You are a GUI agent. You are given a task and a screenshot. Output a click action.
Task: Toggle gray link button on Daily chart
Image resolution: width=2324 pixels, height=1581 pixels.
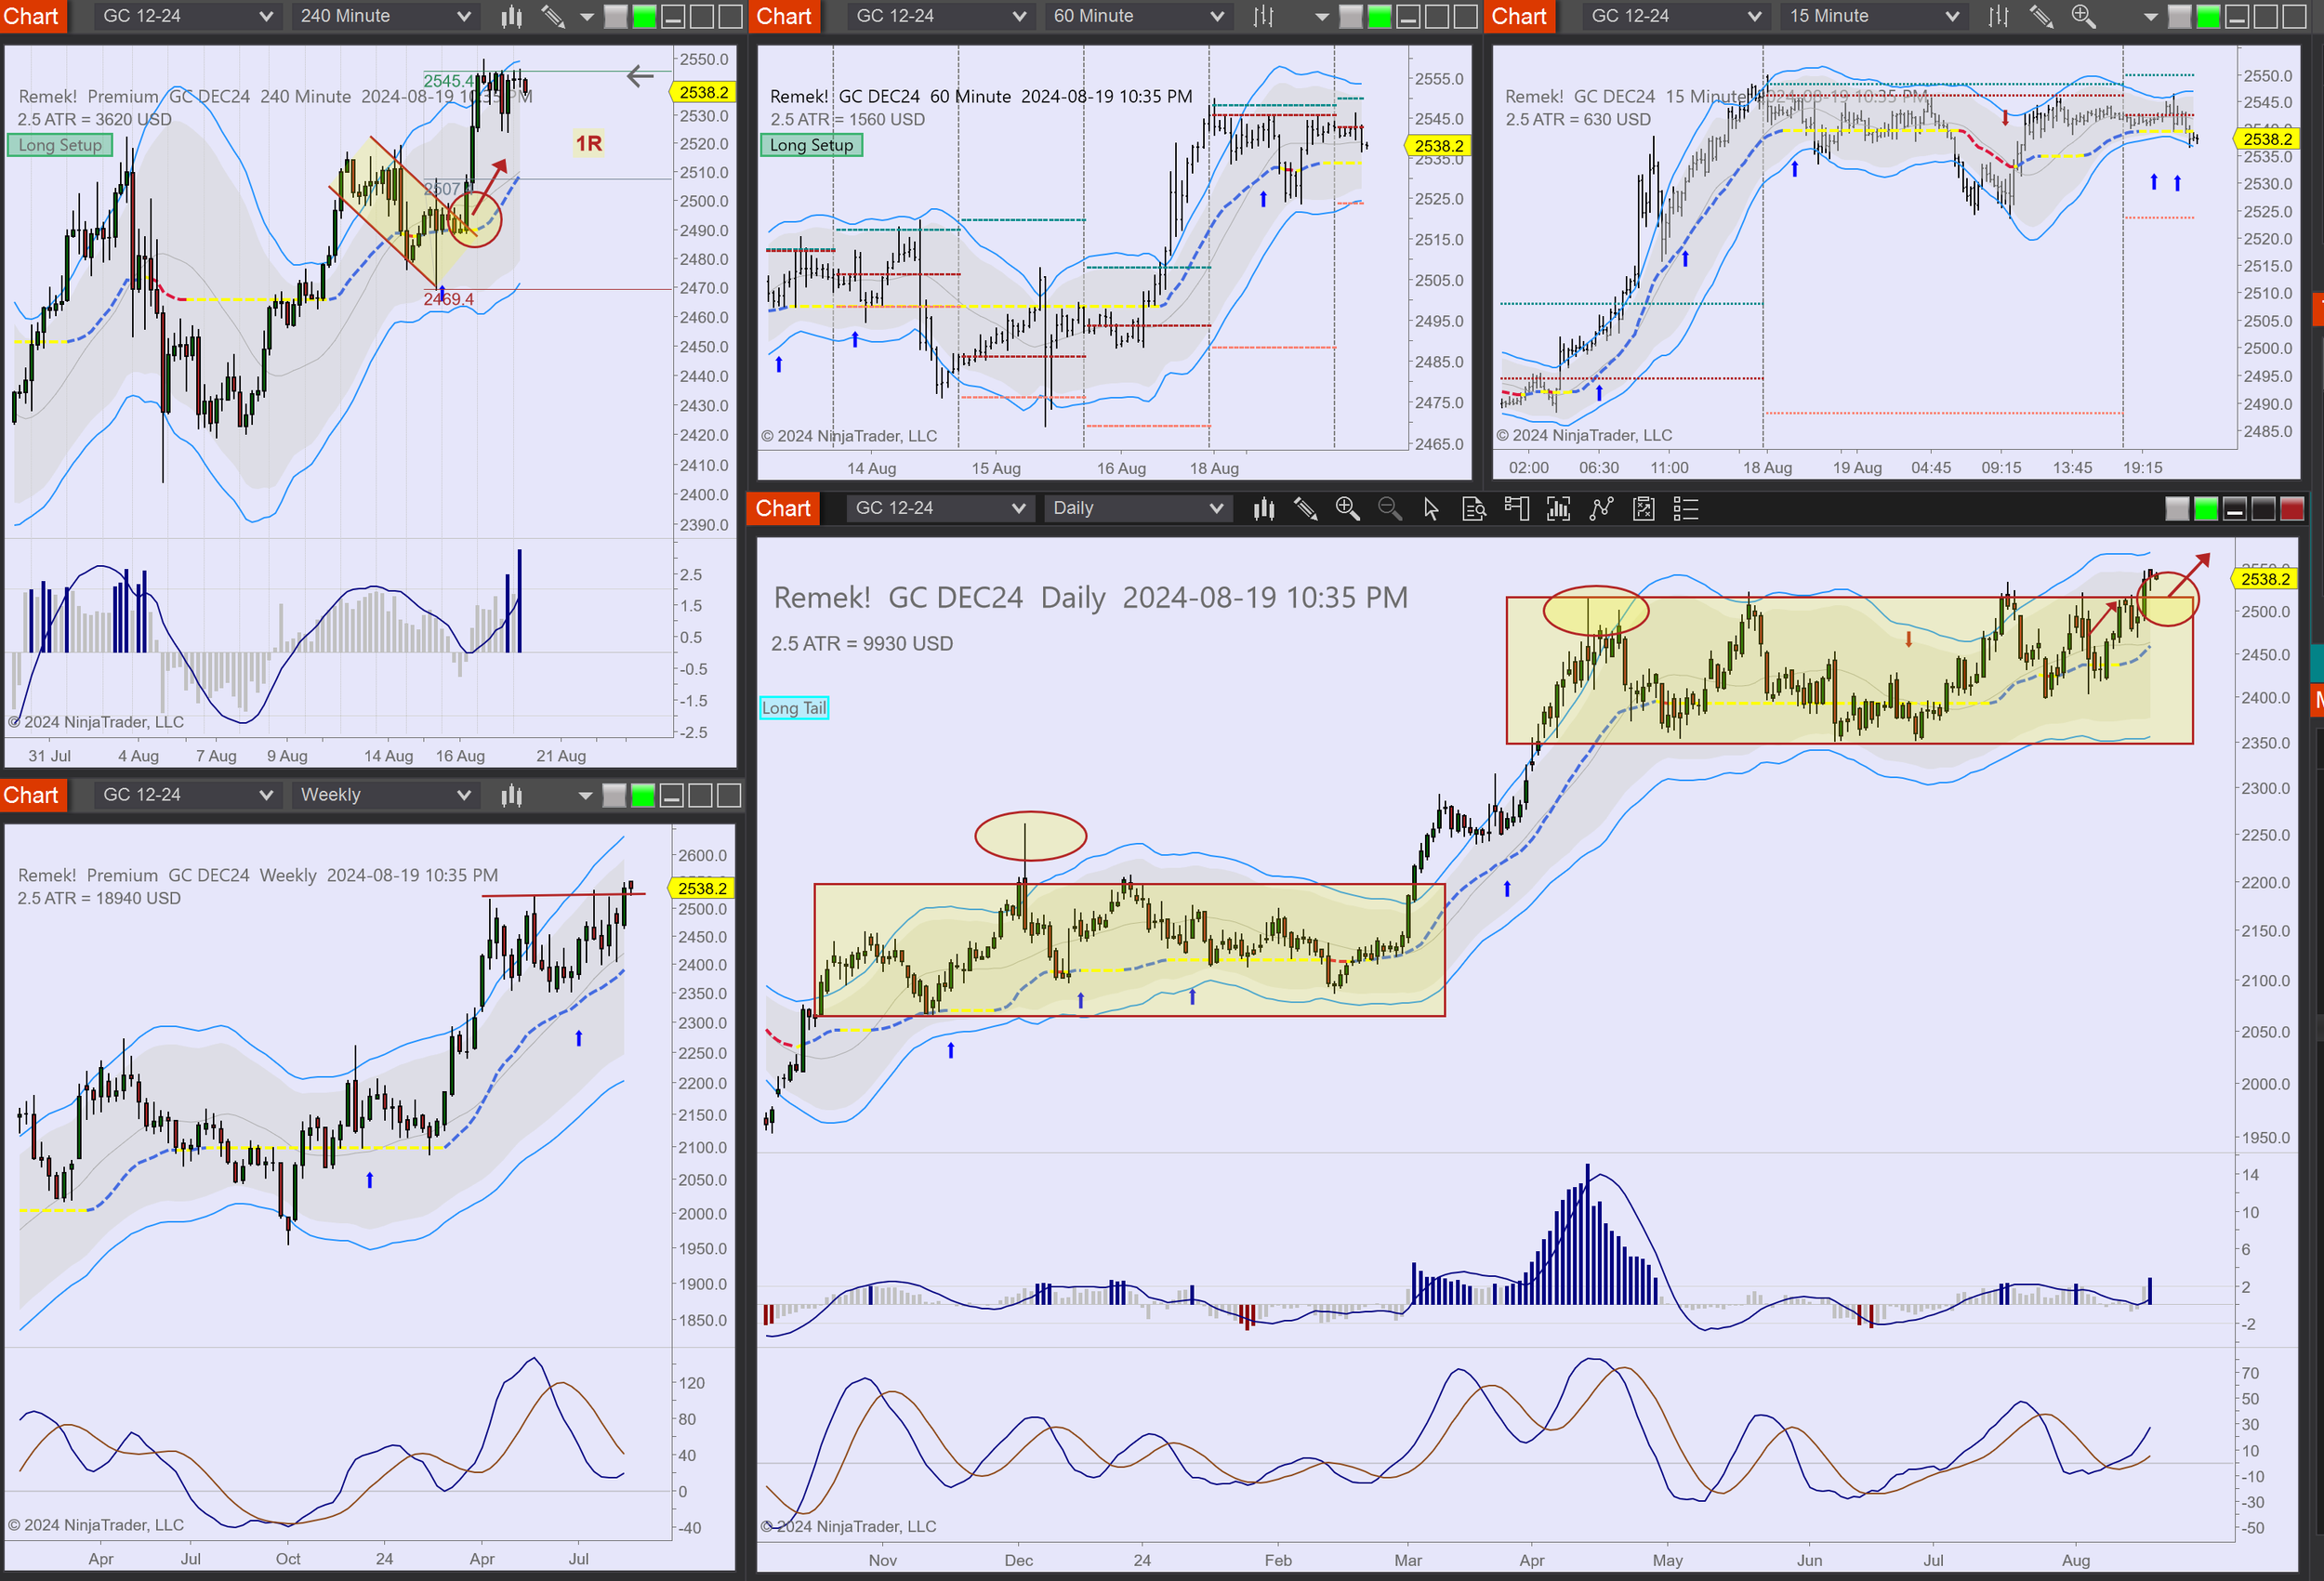2177,509
